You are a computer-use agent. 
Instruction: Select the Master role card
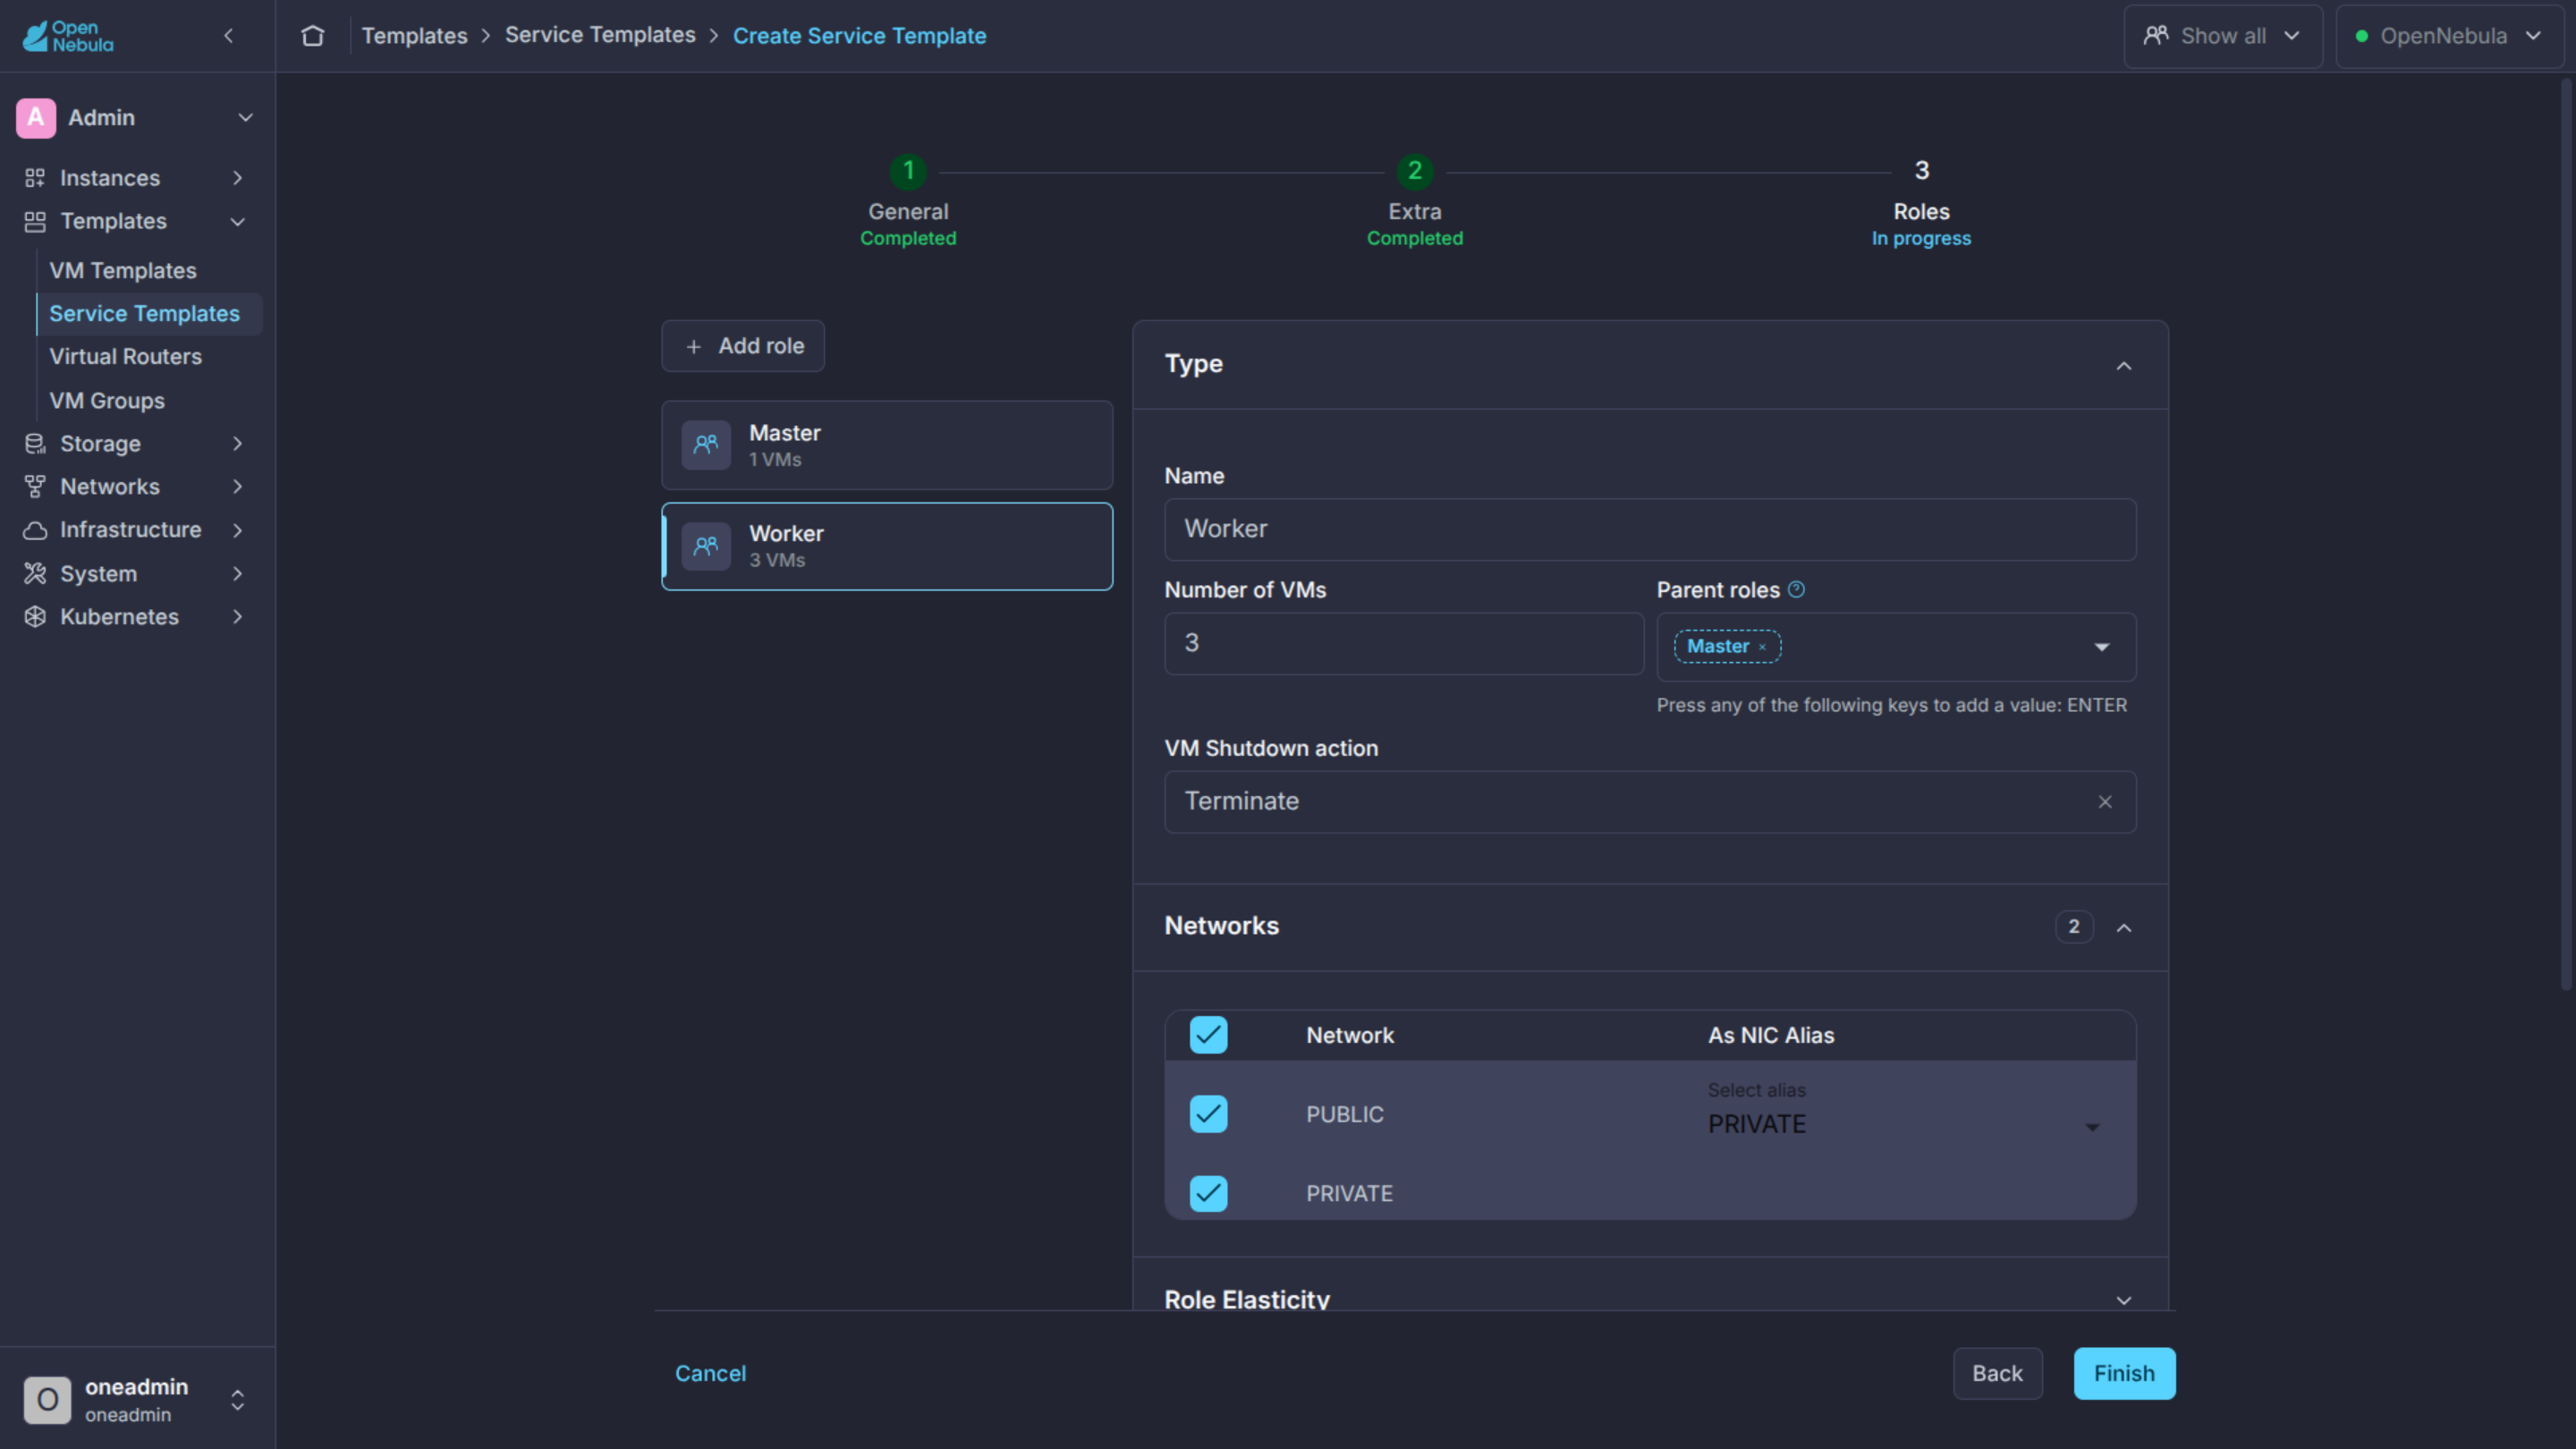pyautogui.click(x=887, y=445)
